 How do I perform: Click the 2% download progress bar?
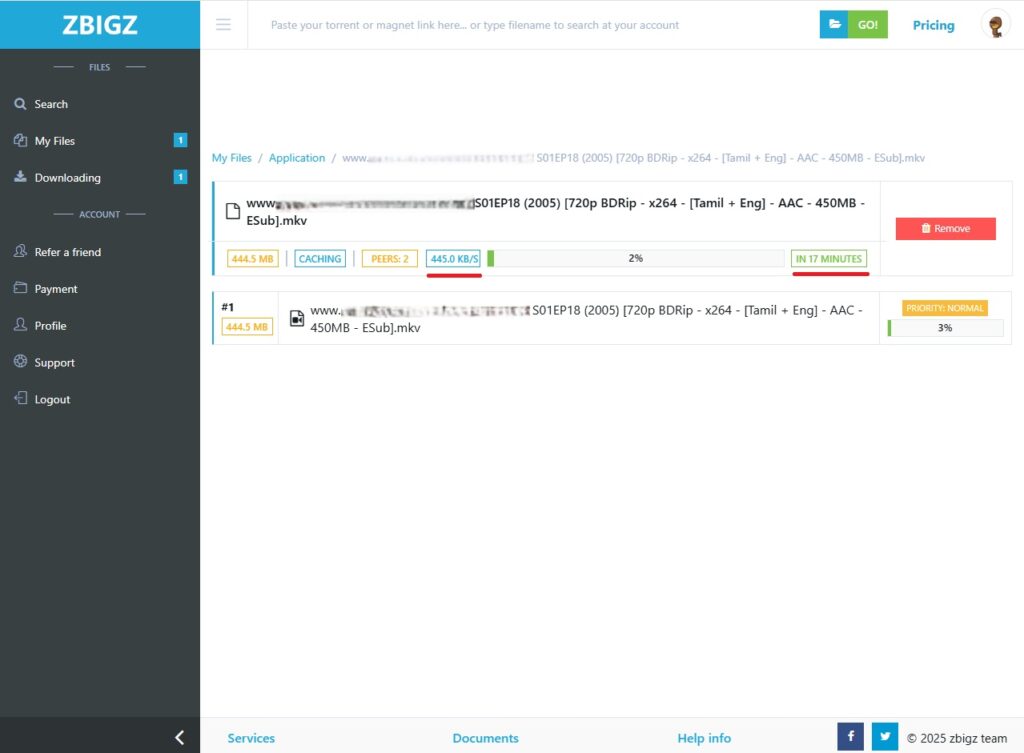click(x=635, y=259)
